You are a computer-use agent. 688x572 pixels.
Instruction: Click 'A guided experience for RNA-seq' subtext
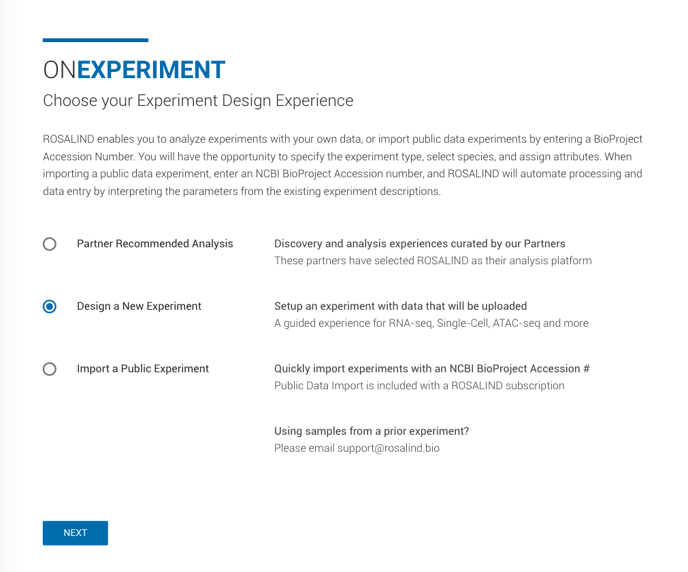point(431,323)
